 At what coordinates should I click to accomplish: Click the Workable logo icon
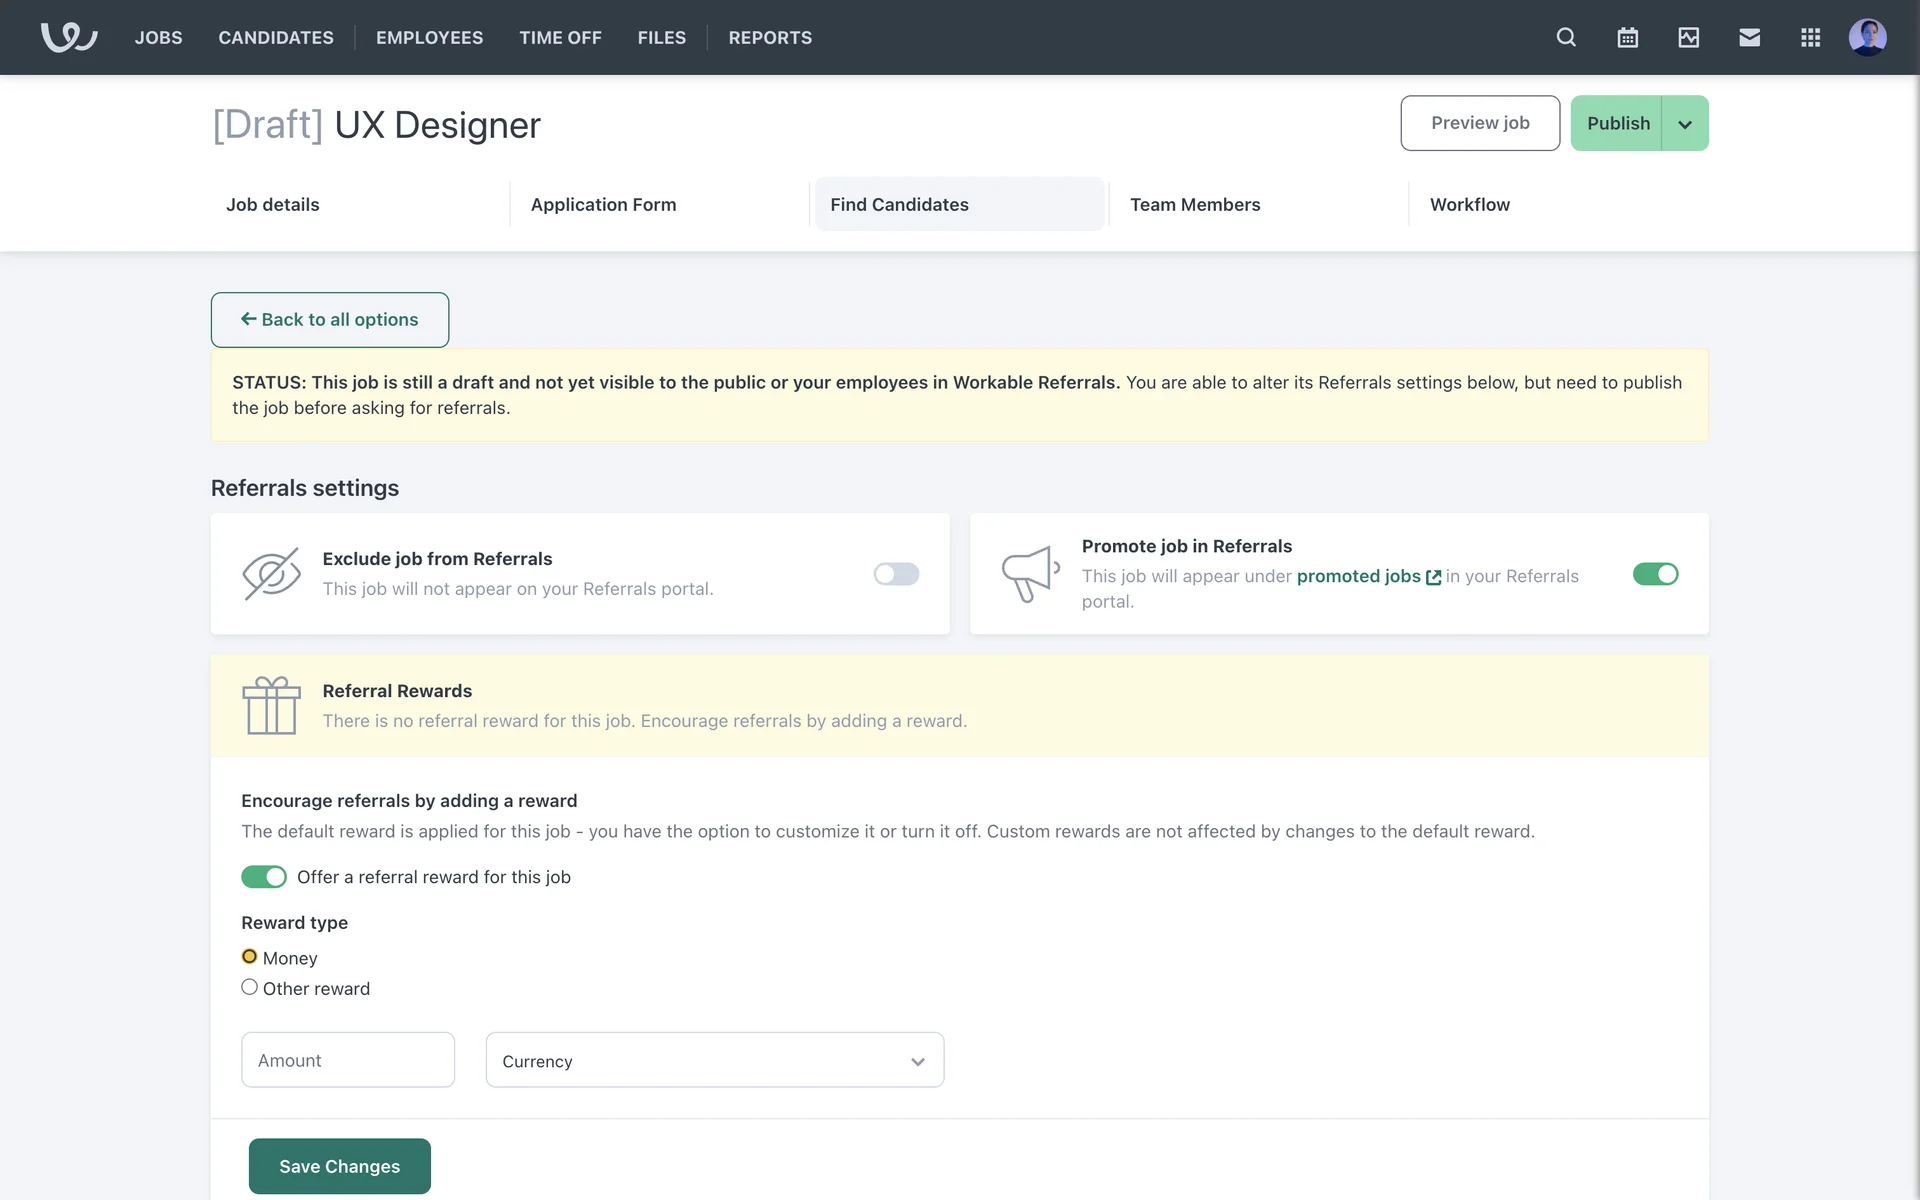click(69, 37)
